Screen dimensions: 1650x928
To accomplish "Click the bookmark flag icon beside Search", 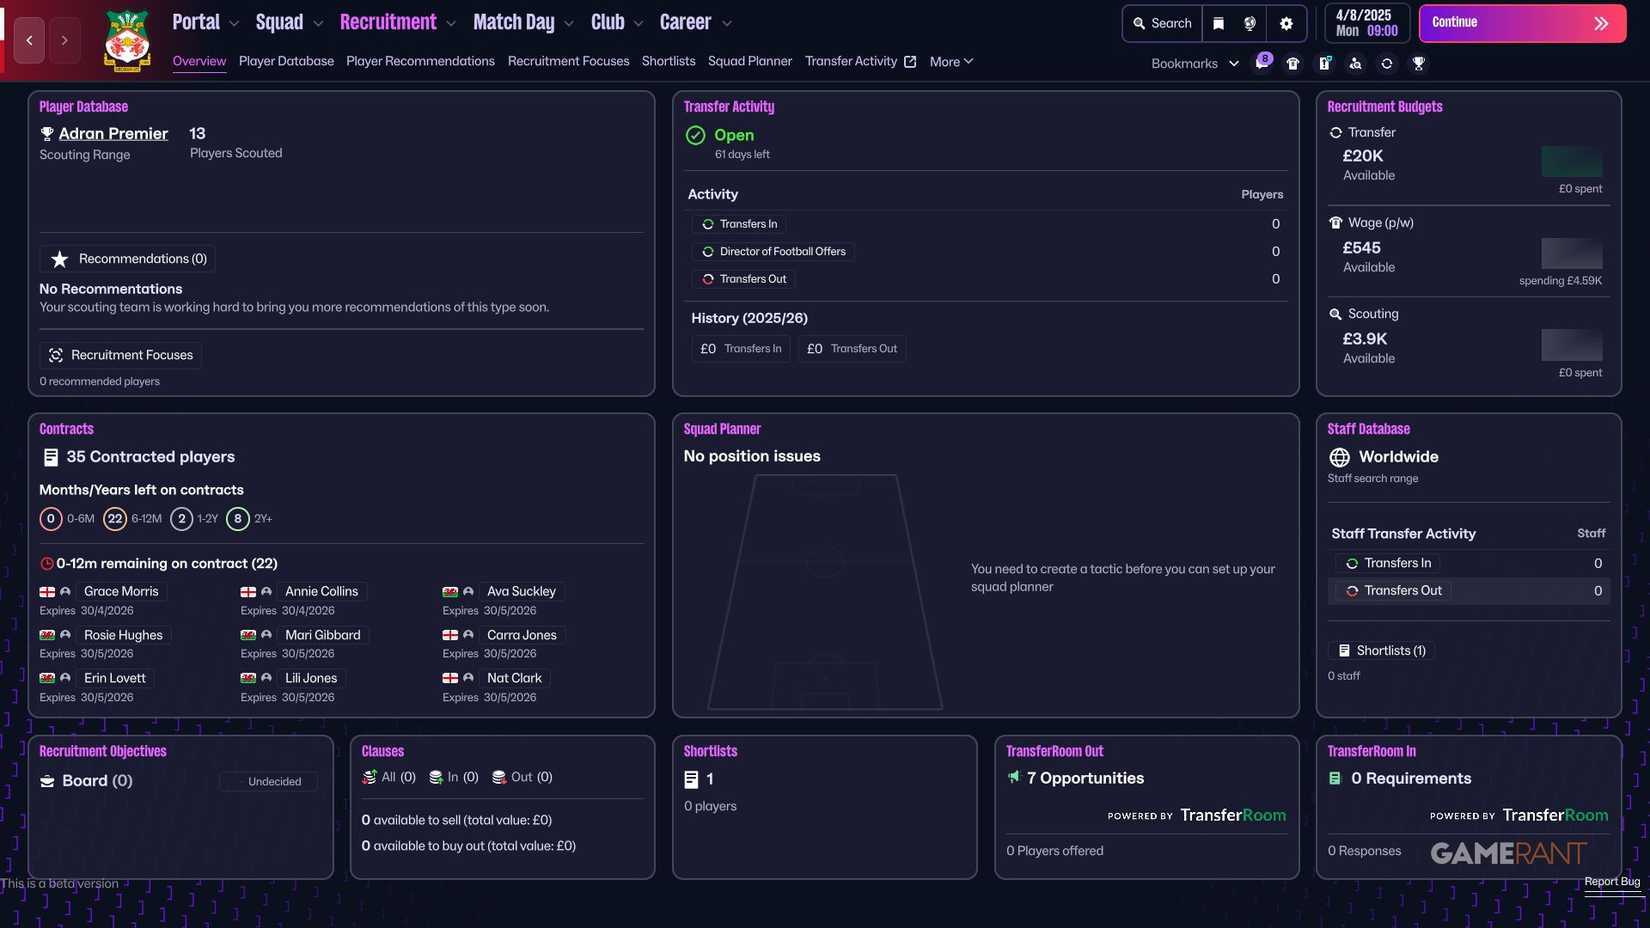I will 1218,23.
